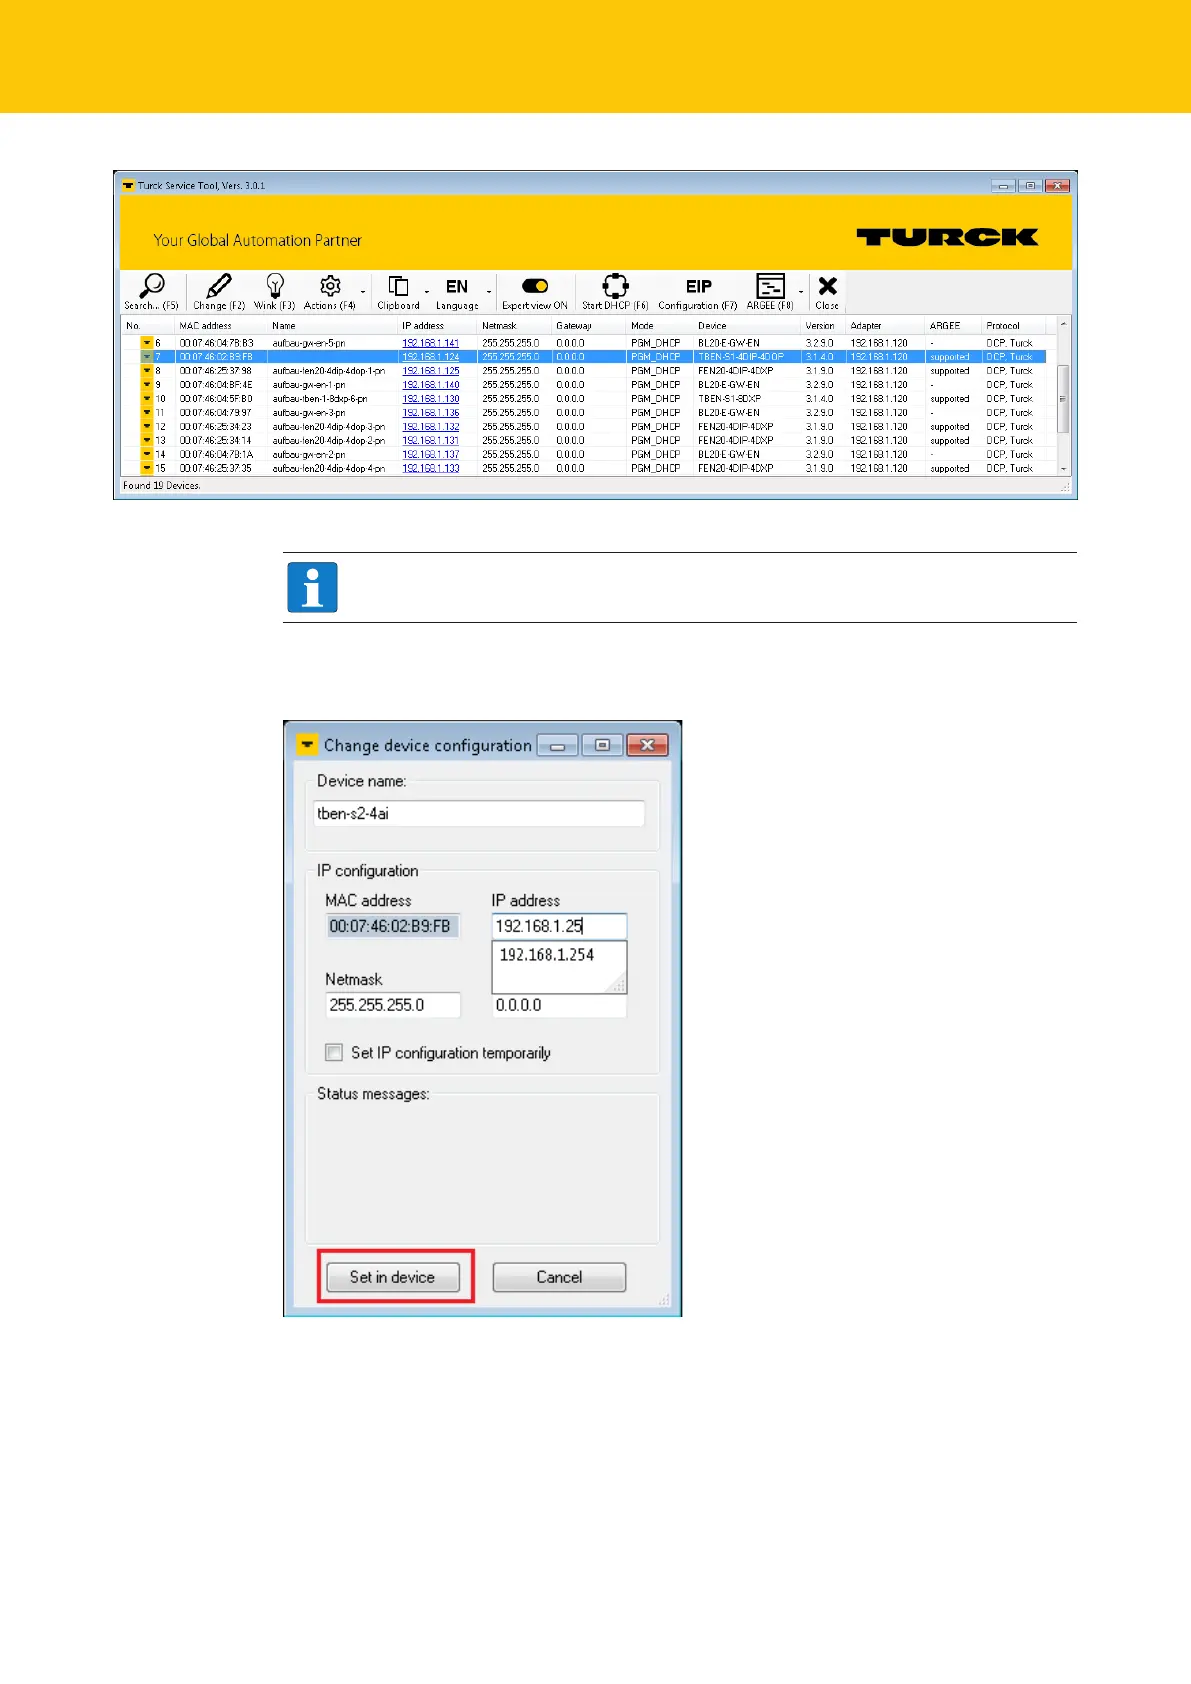Open IP link 192.168.1.140
The width and height of the screenshot is (1191, 1684).
[x=431, y=385]
